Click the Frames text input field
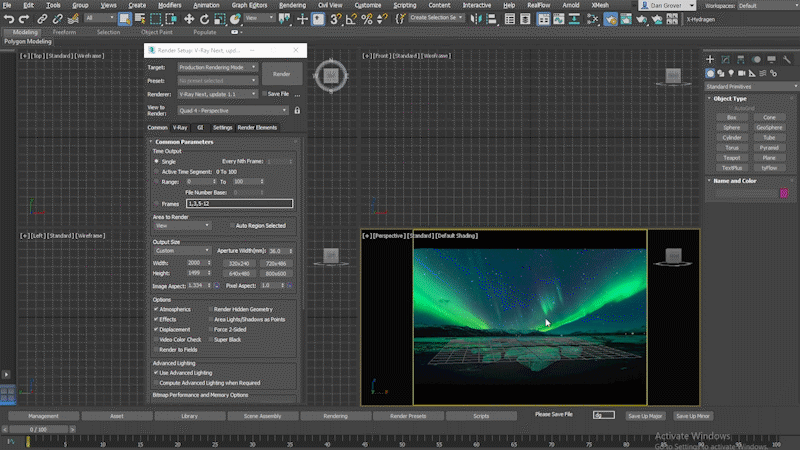The width and height of the screenshot is (800, 450). click(x=238, y=203)
